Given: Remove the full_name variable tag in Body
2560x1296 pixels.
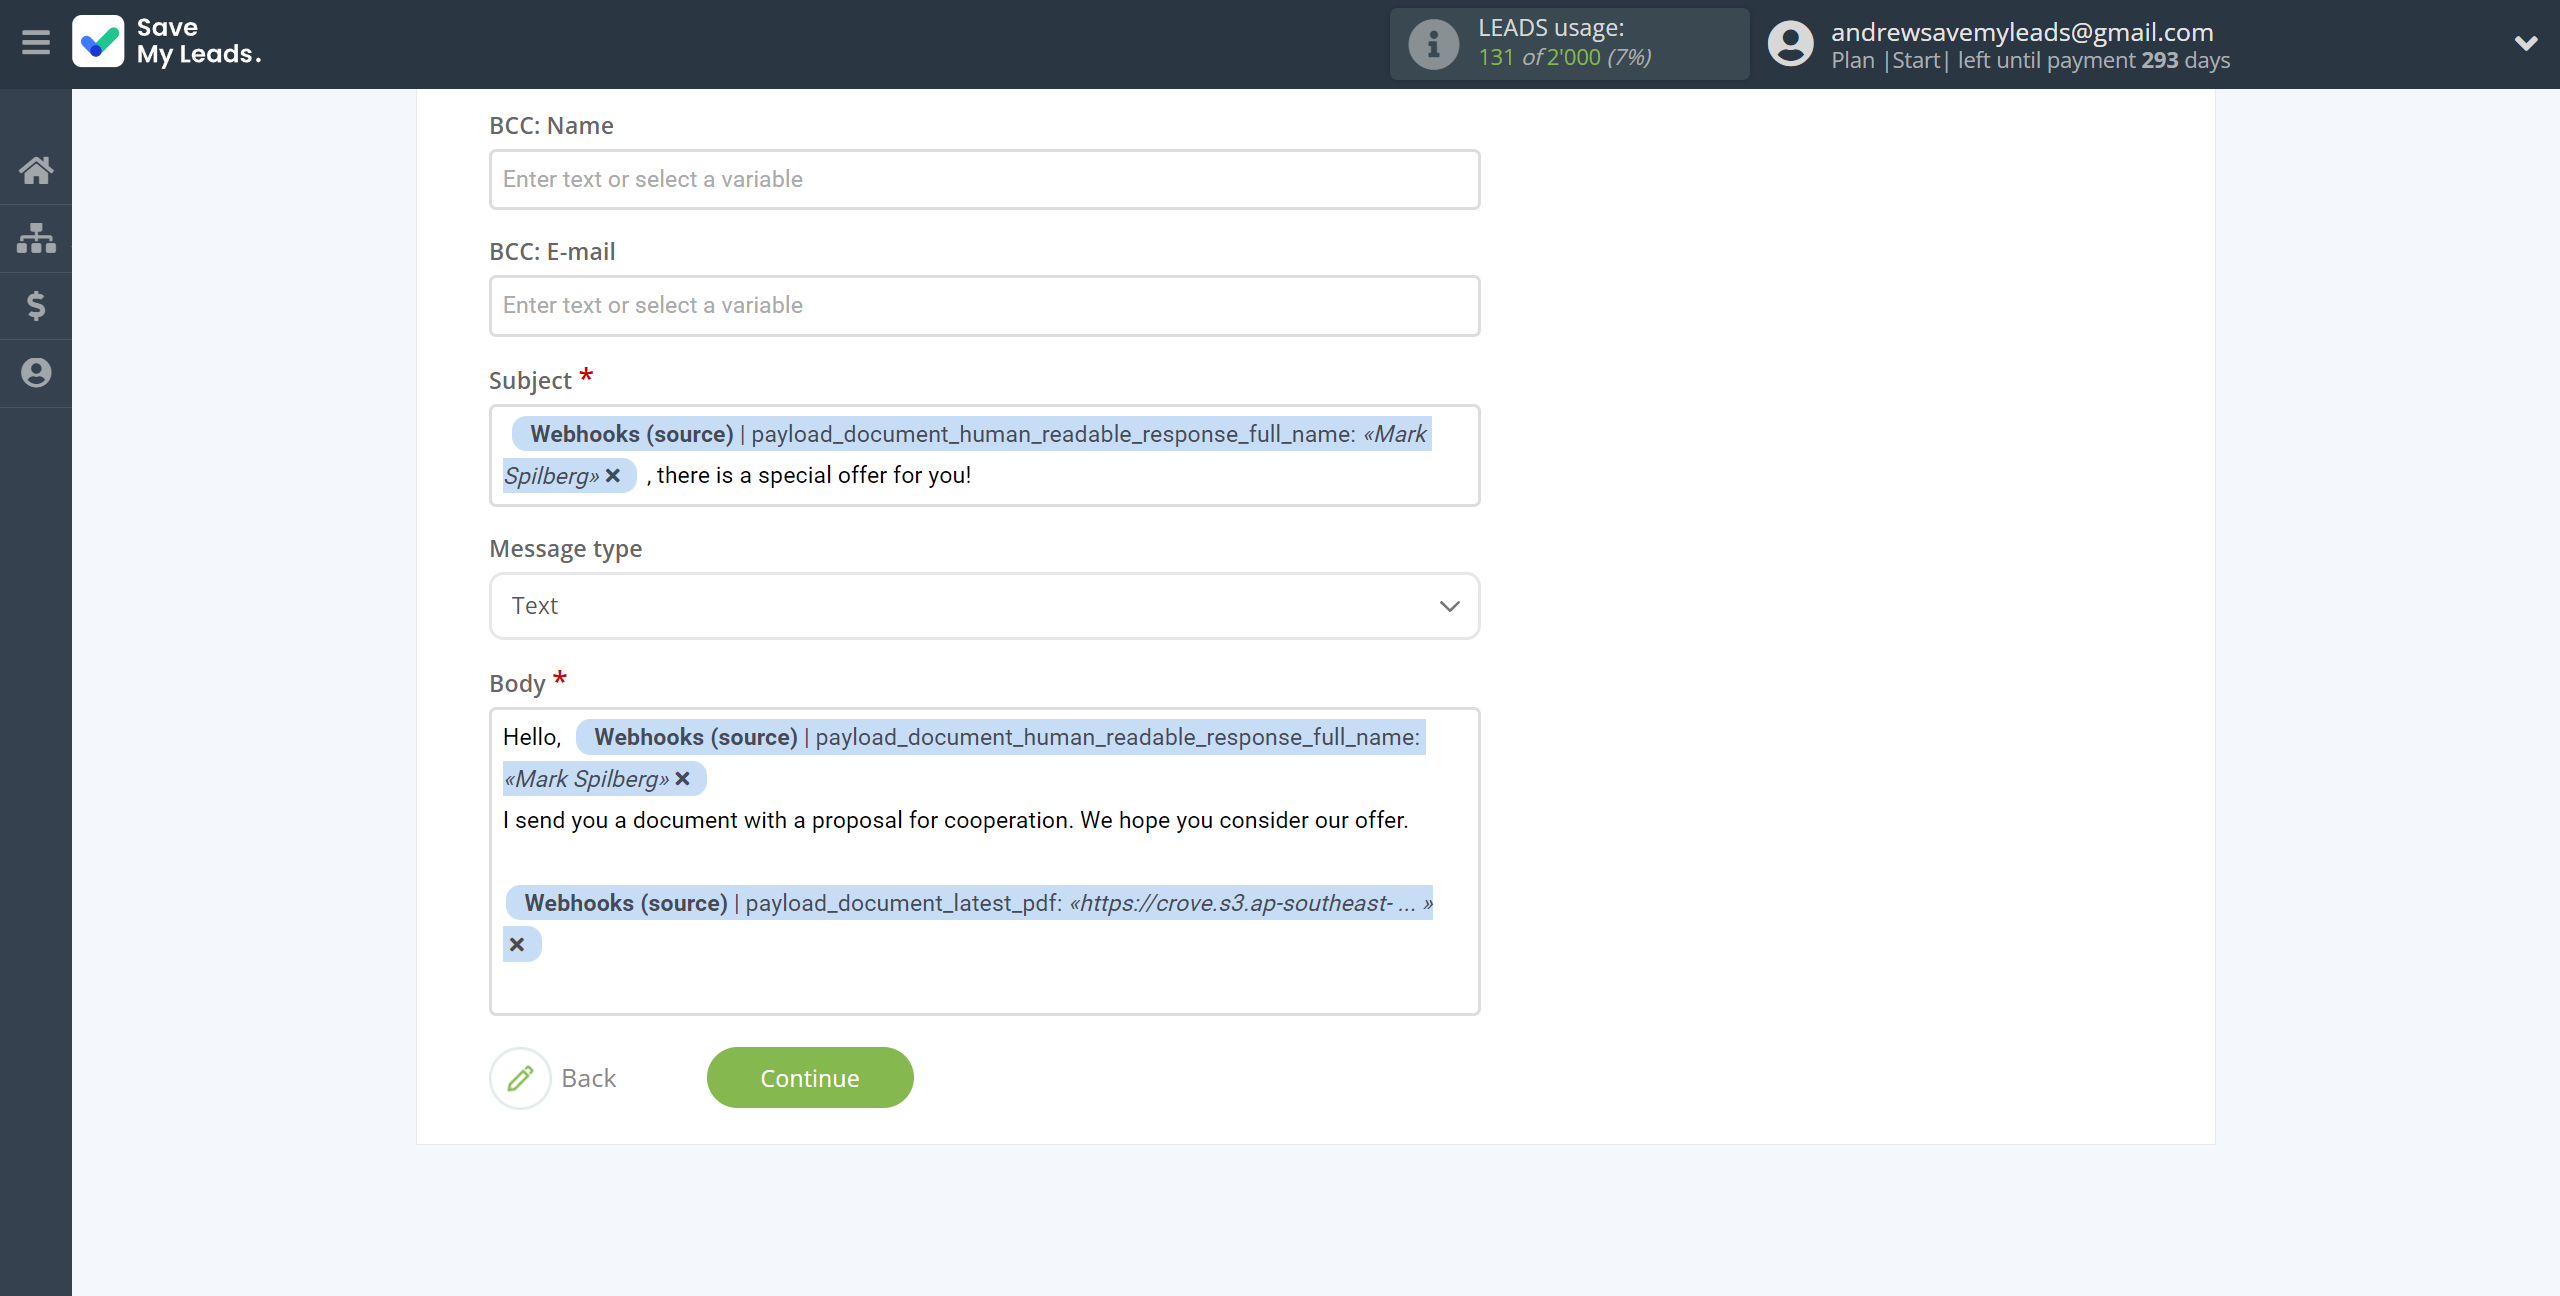Looking at the screenshot, I should pos(684,779).
